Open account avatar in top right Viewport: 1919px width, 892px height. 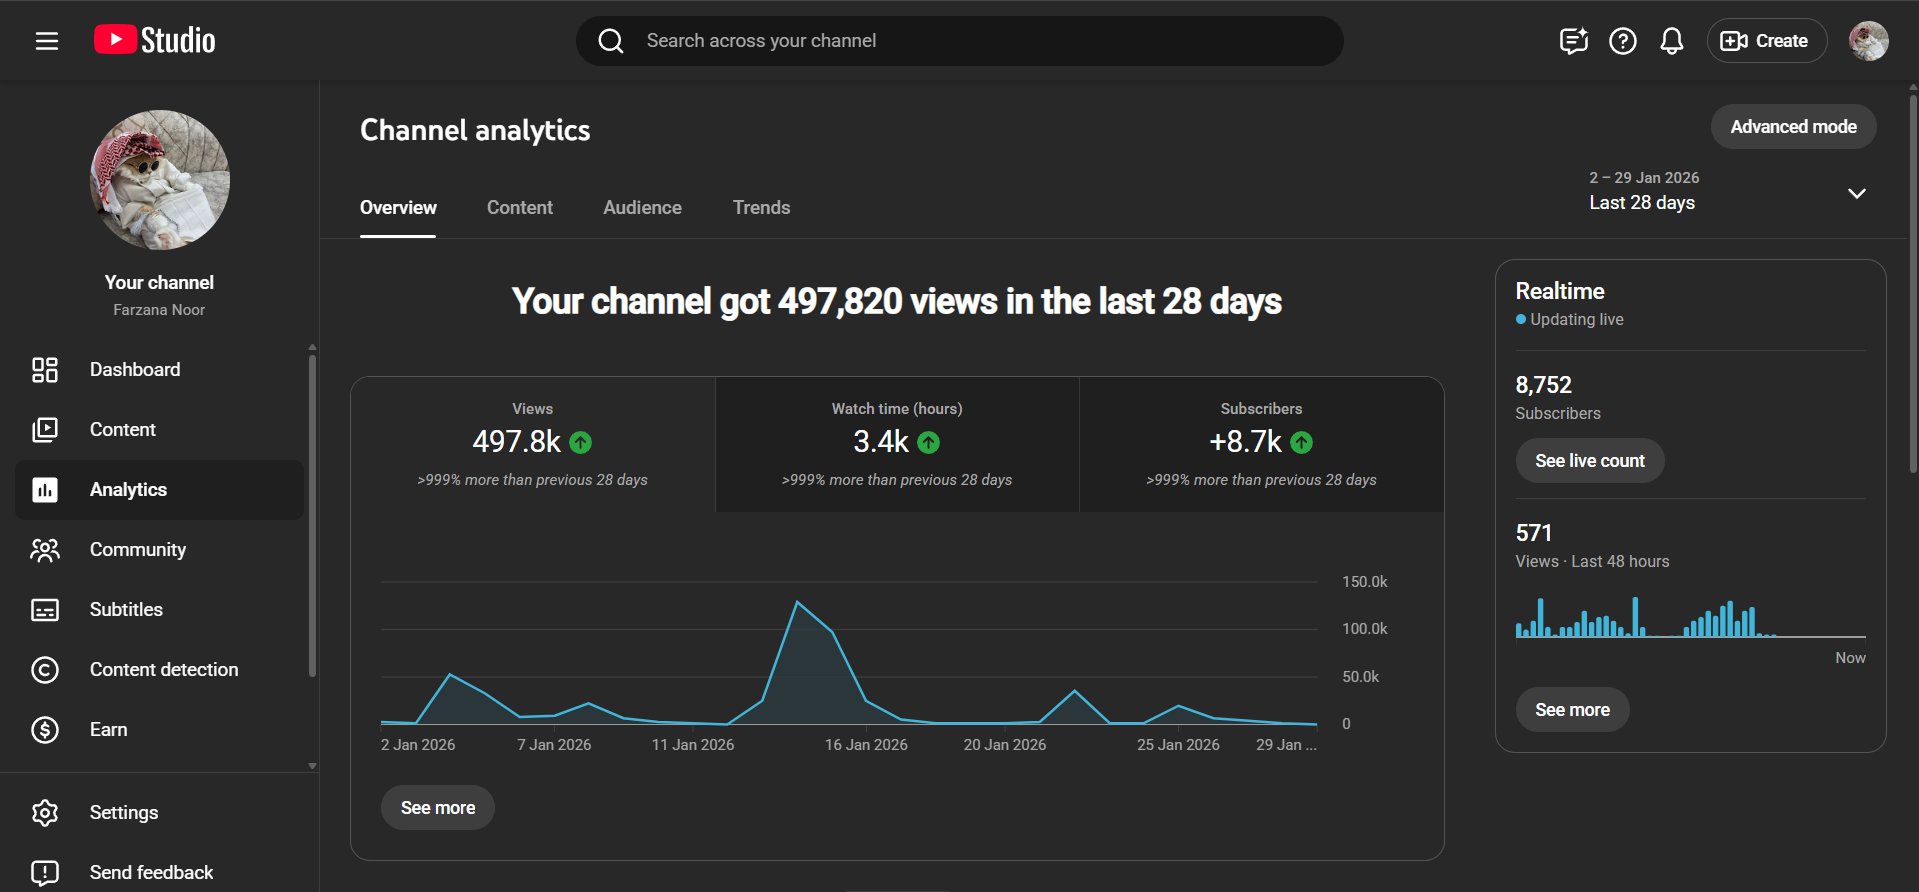point(1867,41)
